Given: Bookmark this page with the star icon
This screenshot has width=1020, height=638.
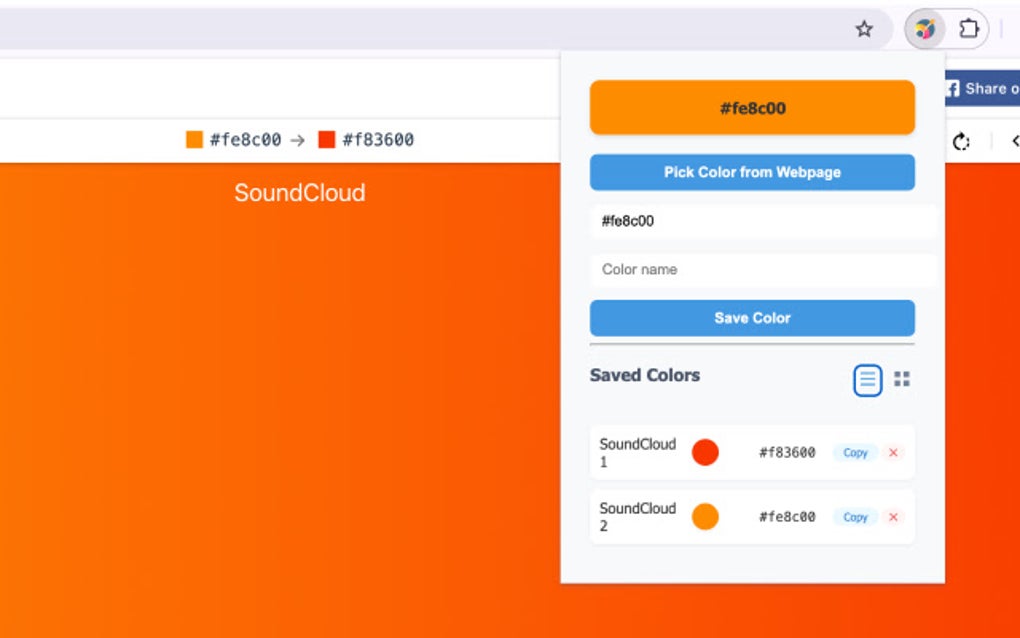Looking at the screenshot, I should (x=864, y=30).
